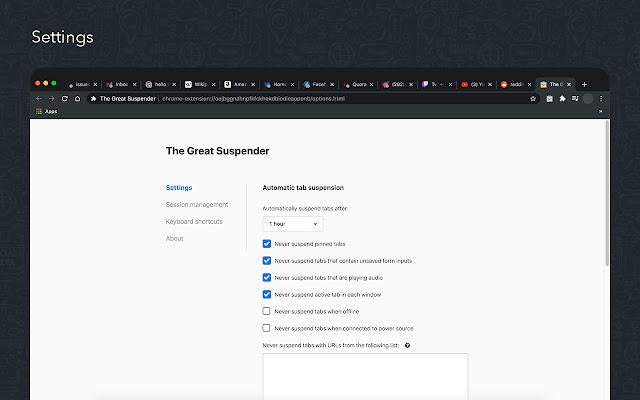The height and width of the screenshot is (400, 640).
Task: Close the bookmarks bar notice with X
Action: (x=600, y=111)
